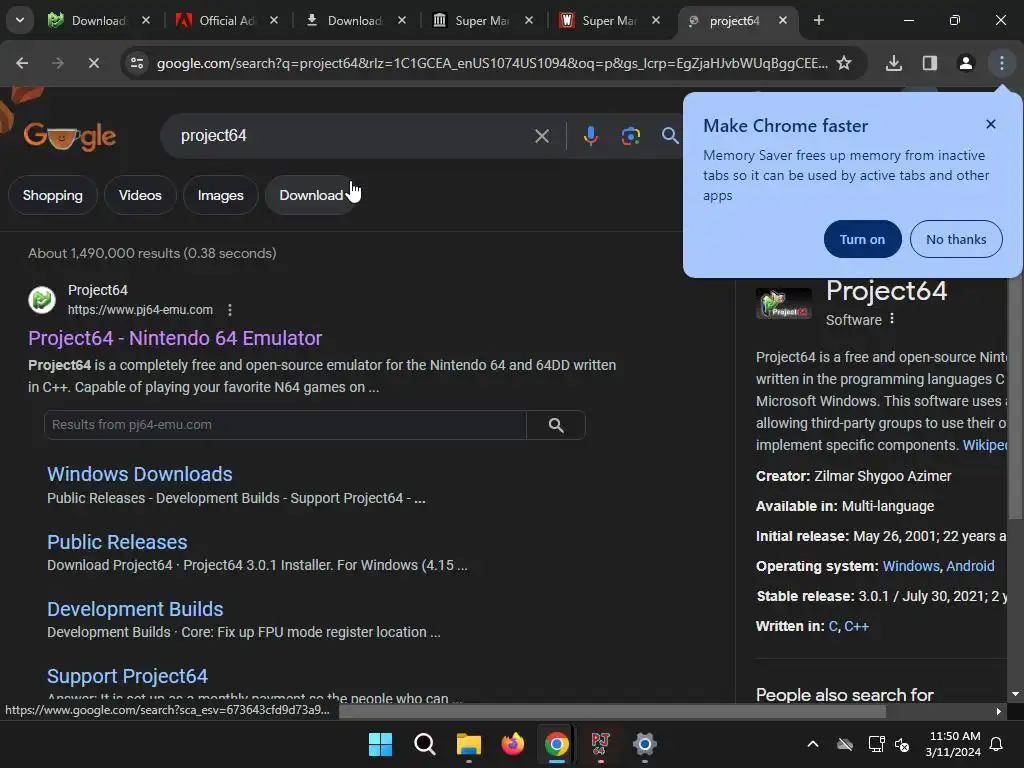
Task: Open the Settings gear on the taskbar
Action: pos(645,744)
